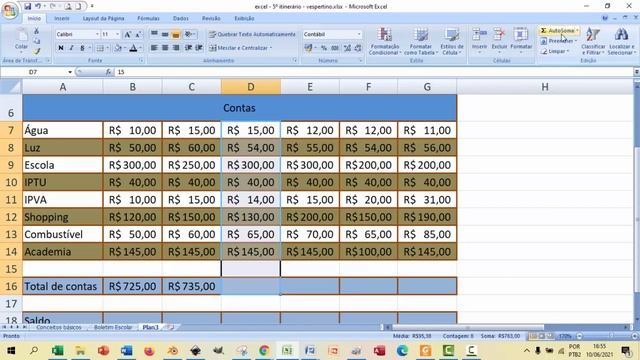Screen dimensions: 640x360
Task: Open the font size dropdown
Action: 118,34
